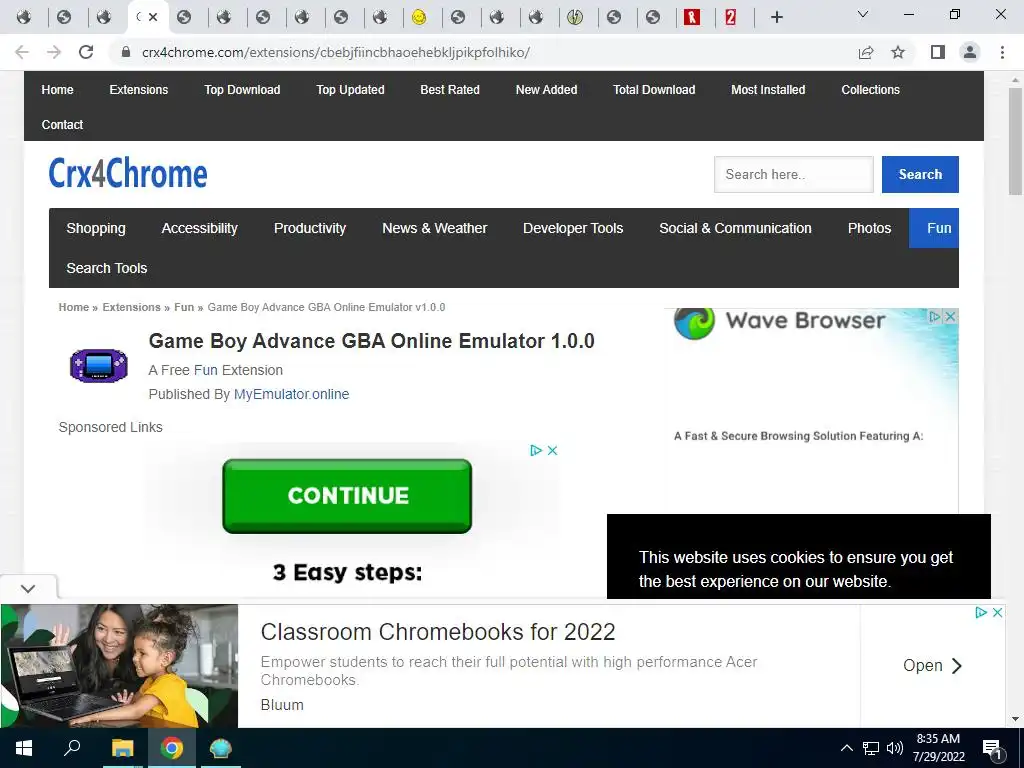Bookmark this page with the star icon
This screenshot has width=1024, height=768.
[898, 52]
